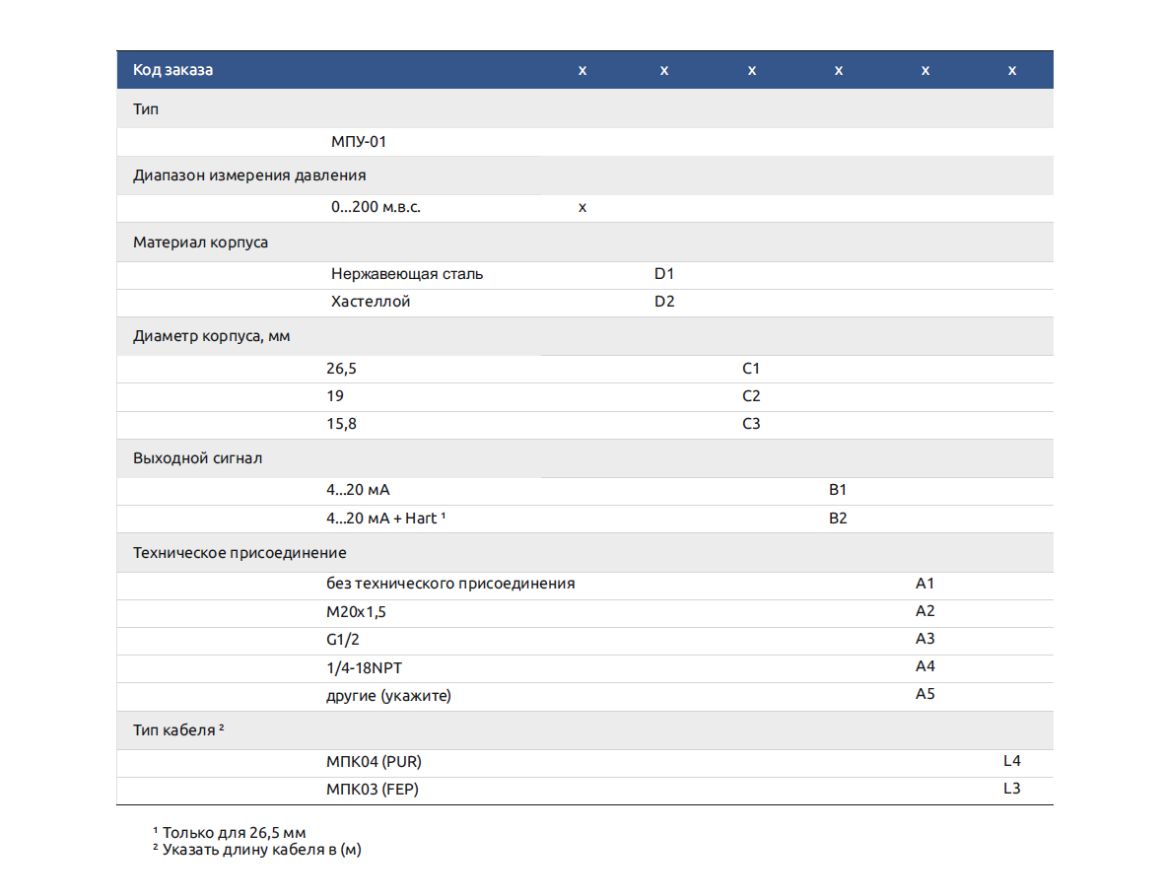Select the 'другие (укажите)' row
1165x888 pixels.
[x=389, y=696]
